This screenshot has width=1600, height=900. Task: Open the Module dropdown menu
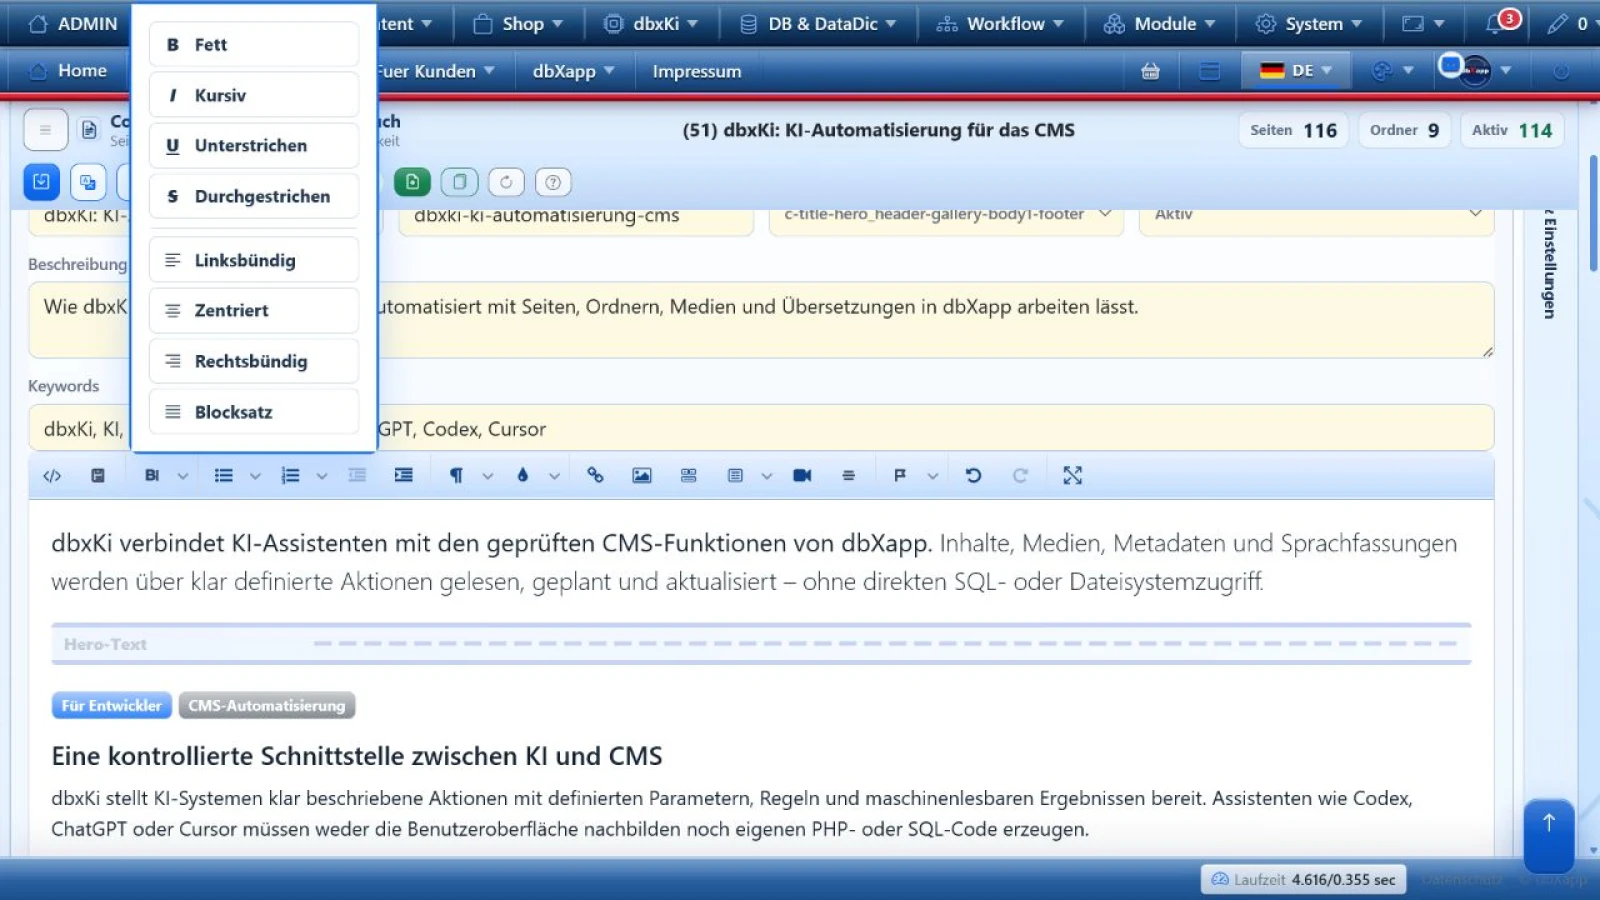pos(1160,24)
